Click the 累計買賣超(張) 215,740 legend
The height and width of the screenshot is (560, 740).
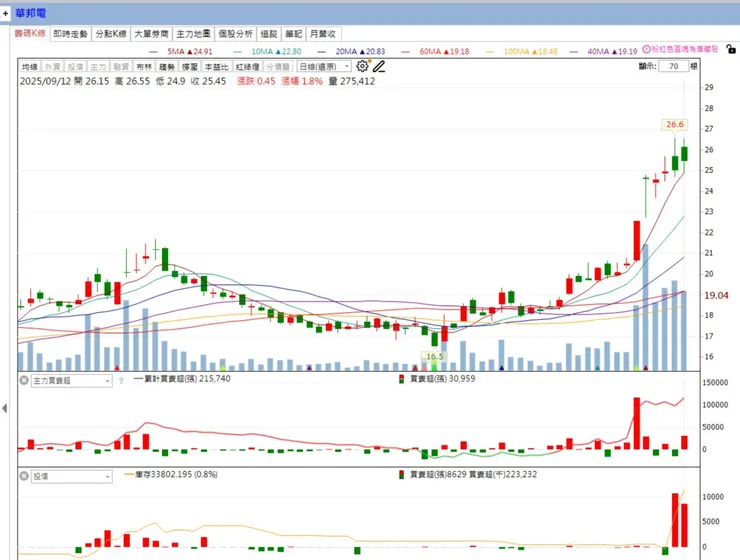pos(182,378)
